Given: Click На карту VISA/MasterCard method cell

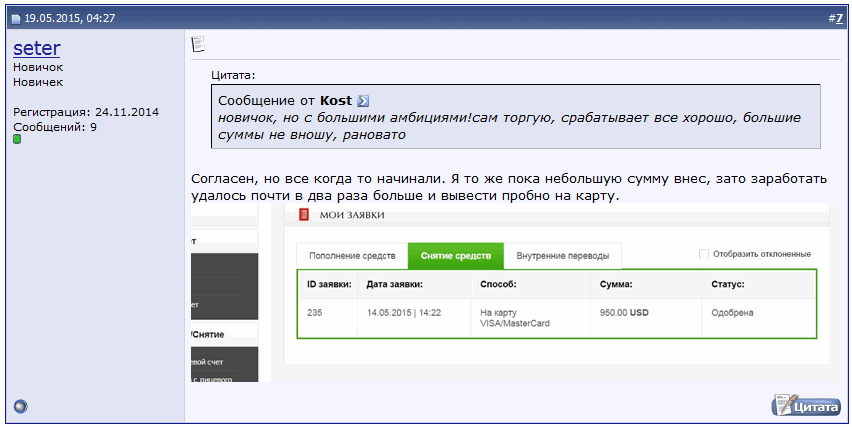Looking at the screenshot, I should click(530, 318).
